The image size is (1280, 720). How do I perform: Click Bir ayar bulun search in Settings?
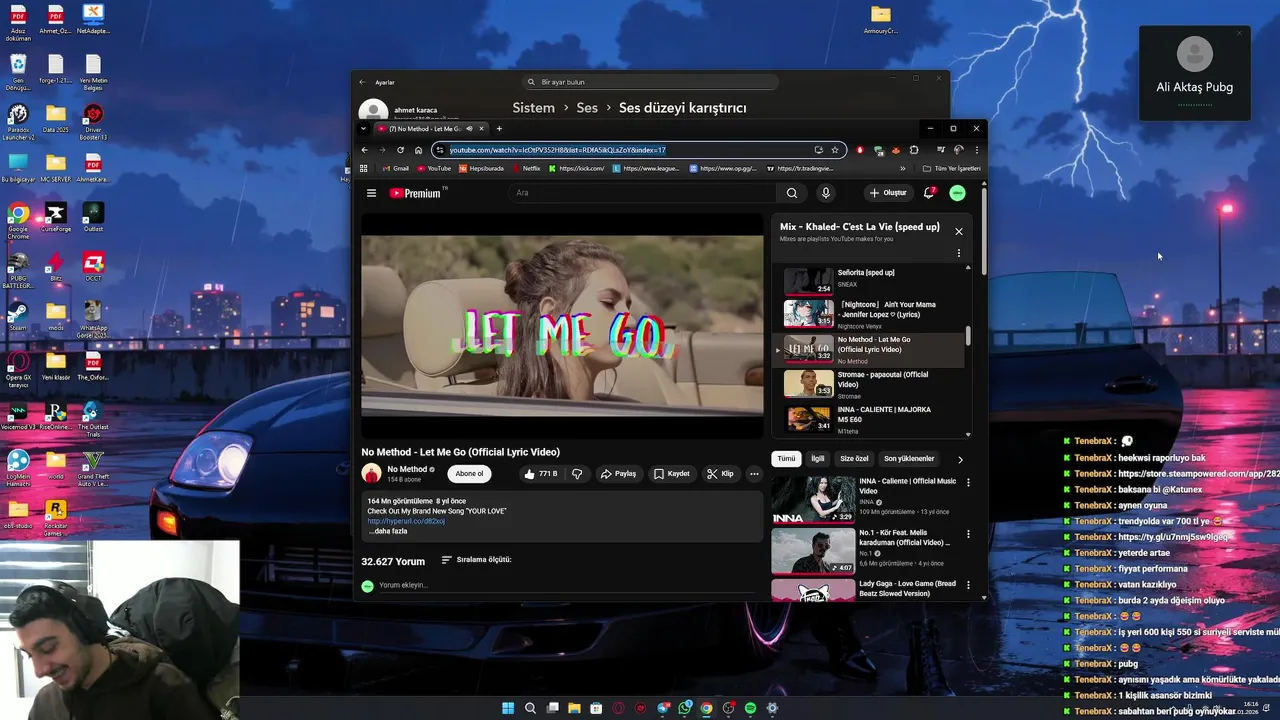pos(650,82)
